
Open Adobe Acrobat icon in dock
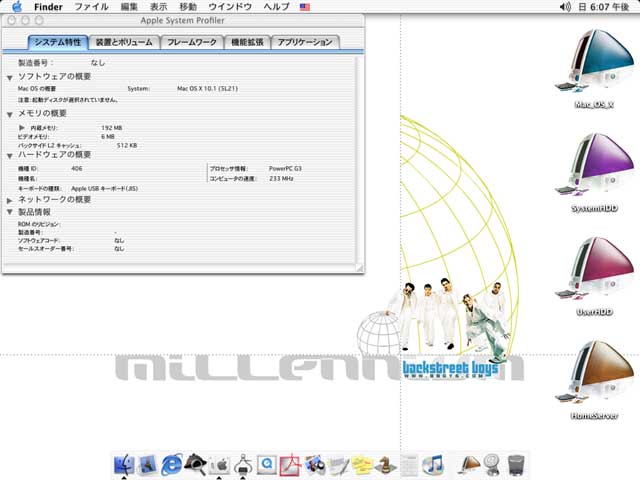(290, 464)
